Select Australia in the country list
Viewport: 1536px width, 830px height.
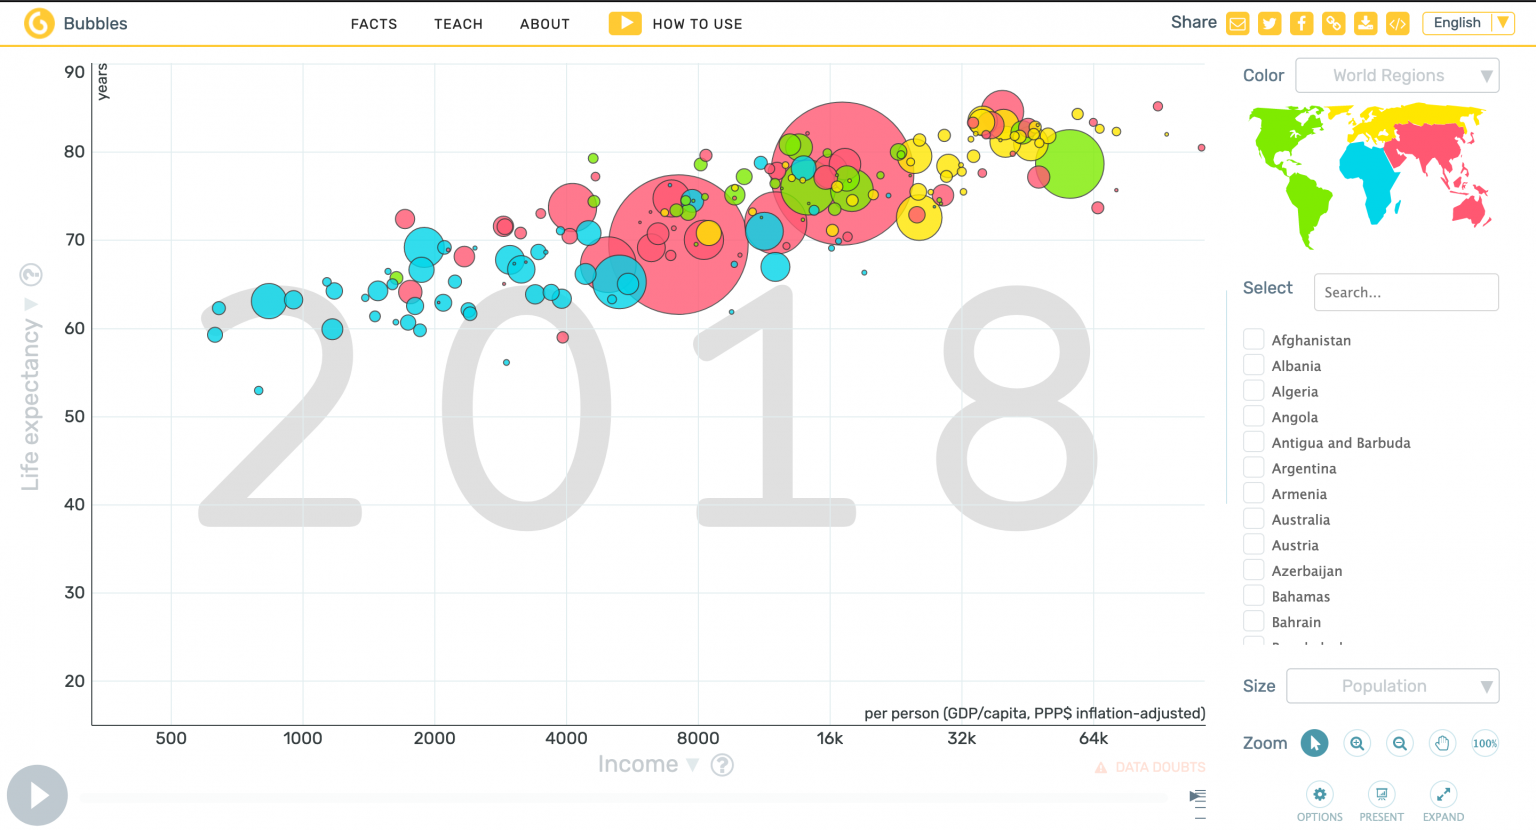click(1253, 519)
